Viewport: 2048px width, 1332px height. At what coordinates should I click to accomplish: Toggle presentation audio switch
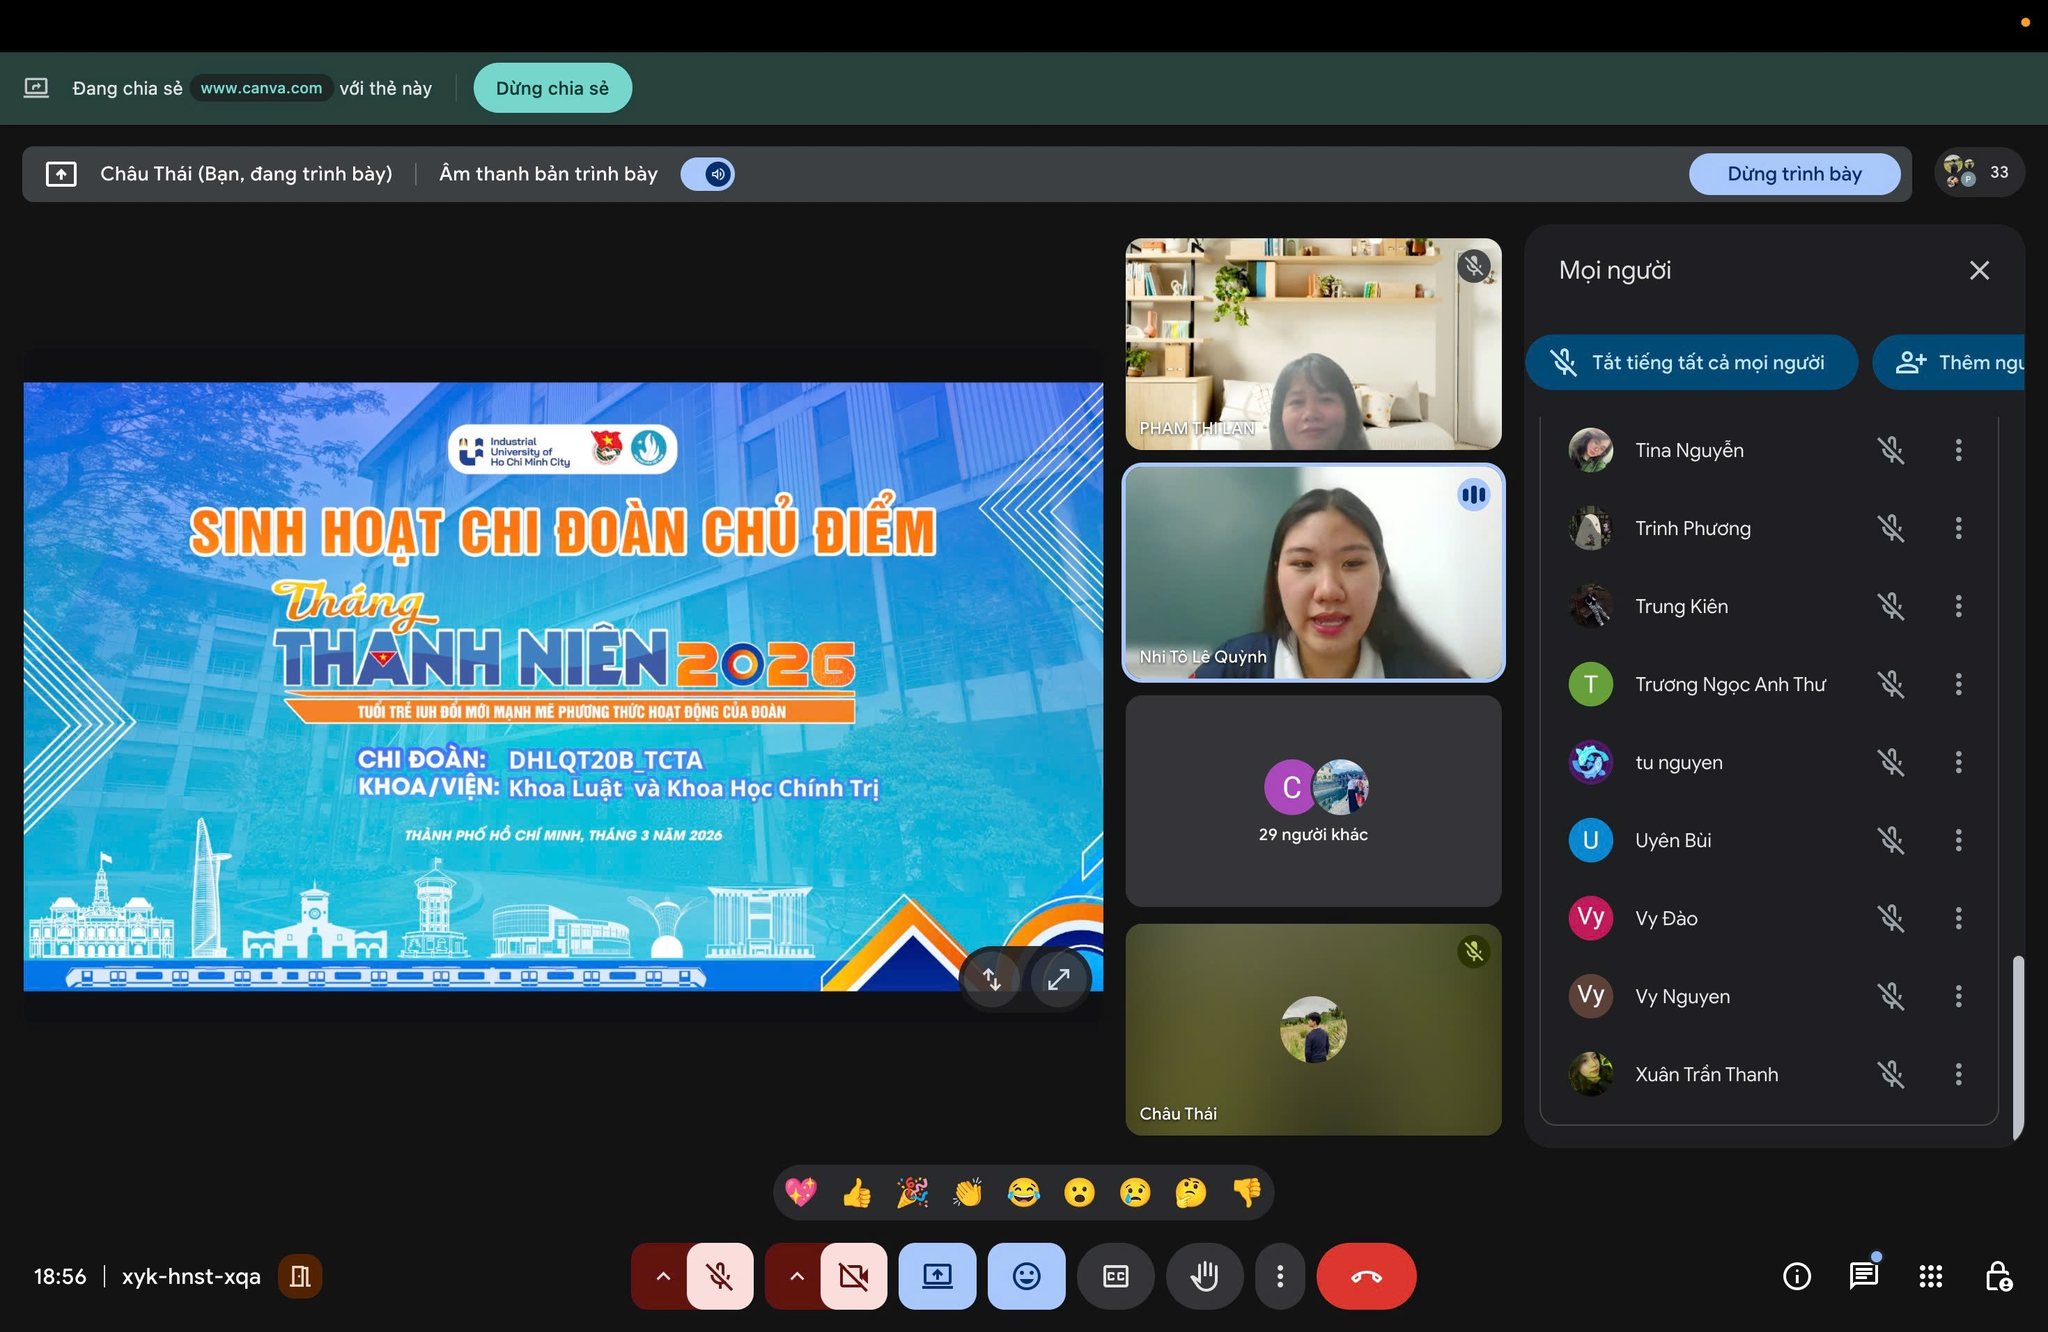tap(708, 174)
